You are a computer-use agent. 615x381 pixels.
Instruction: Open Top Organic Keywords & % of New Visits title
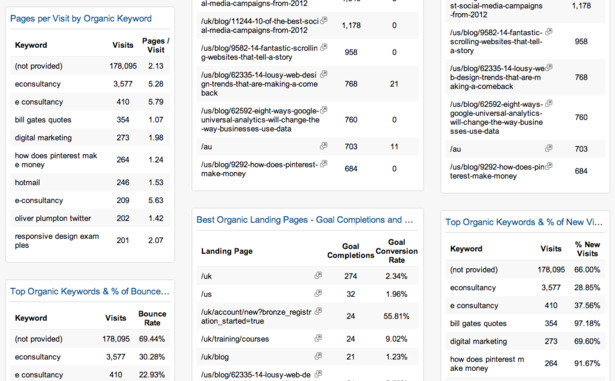click(524, 222)
